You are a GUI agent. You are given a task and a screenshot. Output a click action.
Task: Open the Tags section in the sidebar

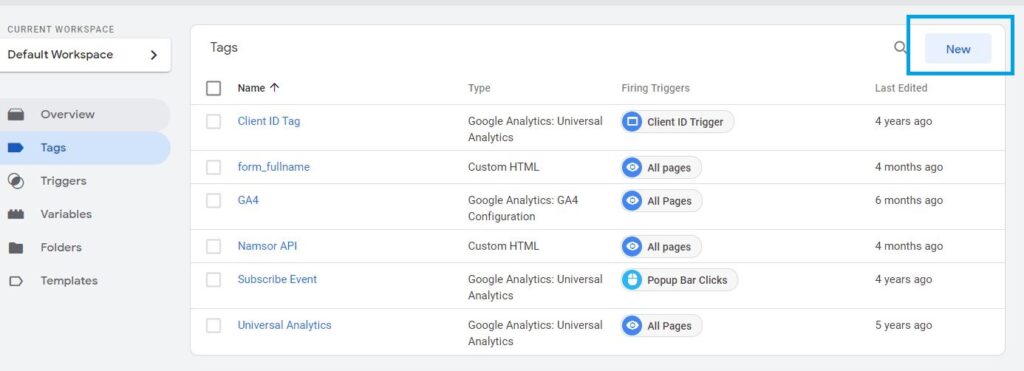(85, 148)
